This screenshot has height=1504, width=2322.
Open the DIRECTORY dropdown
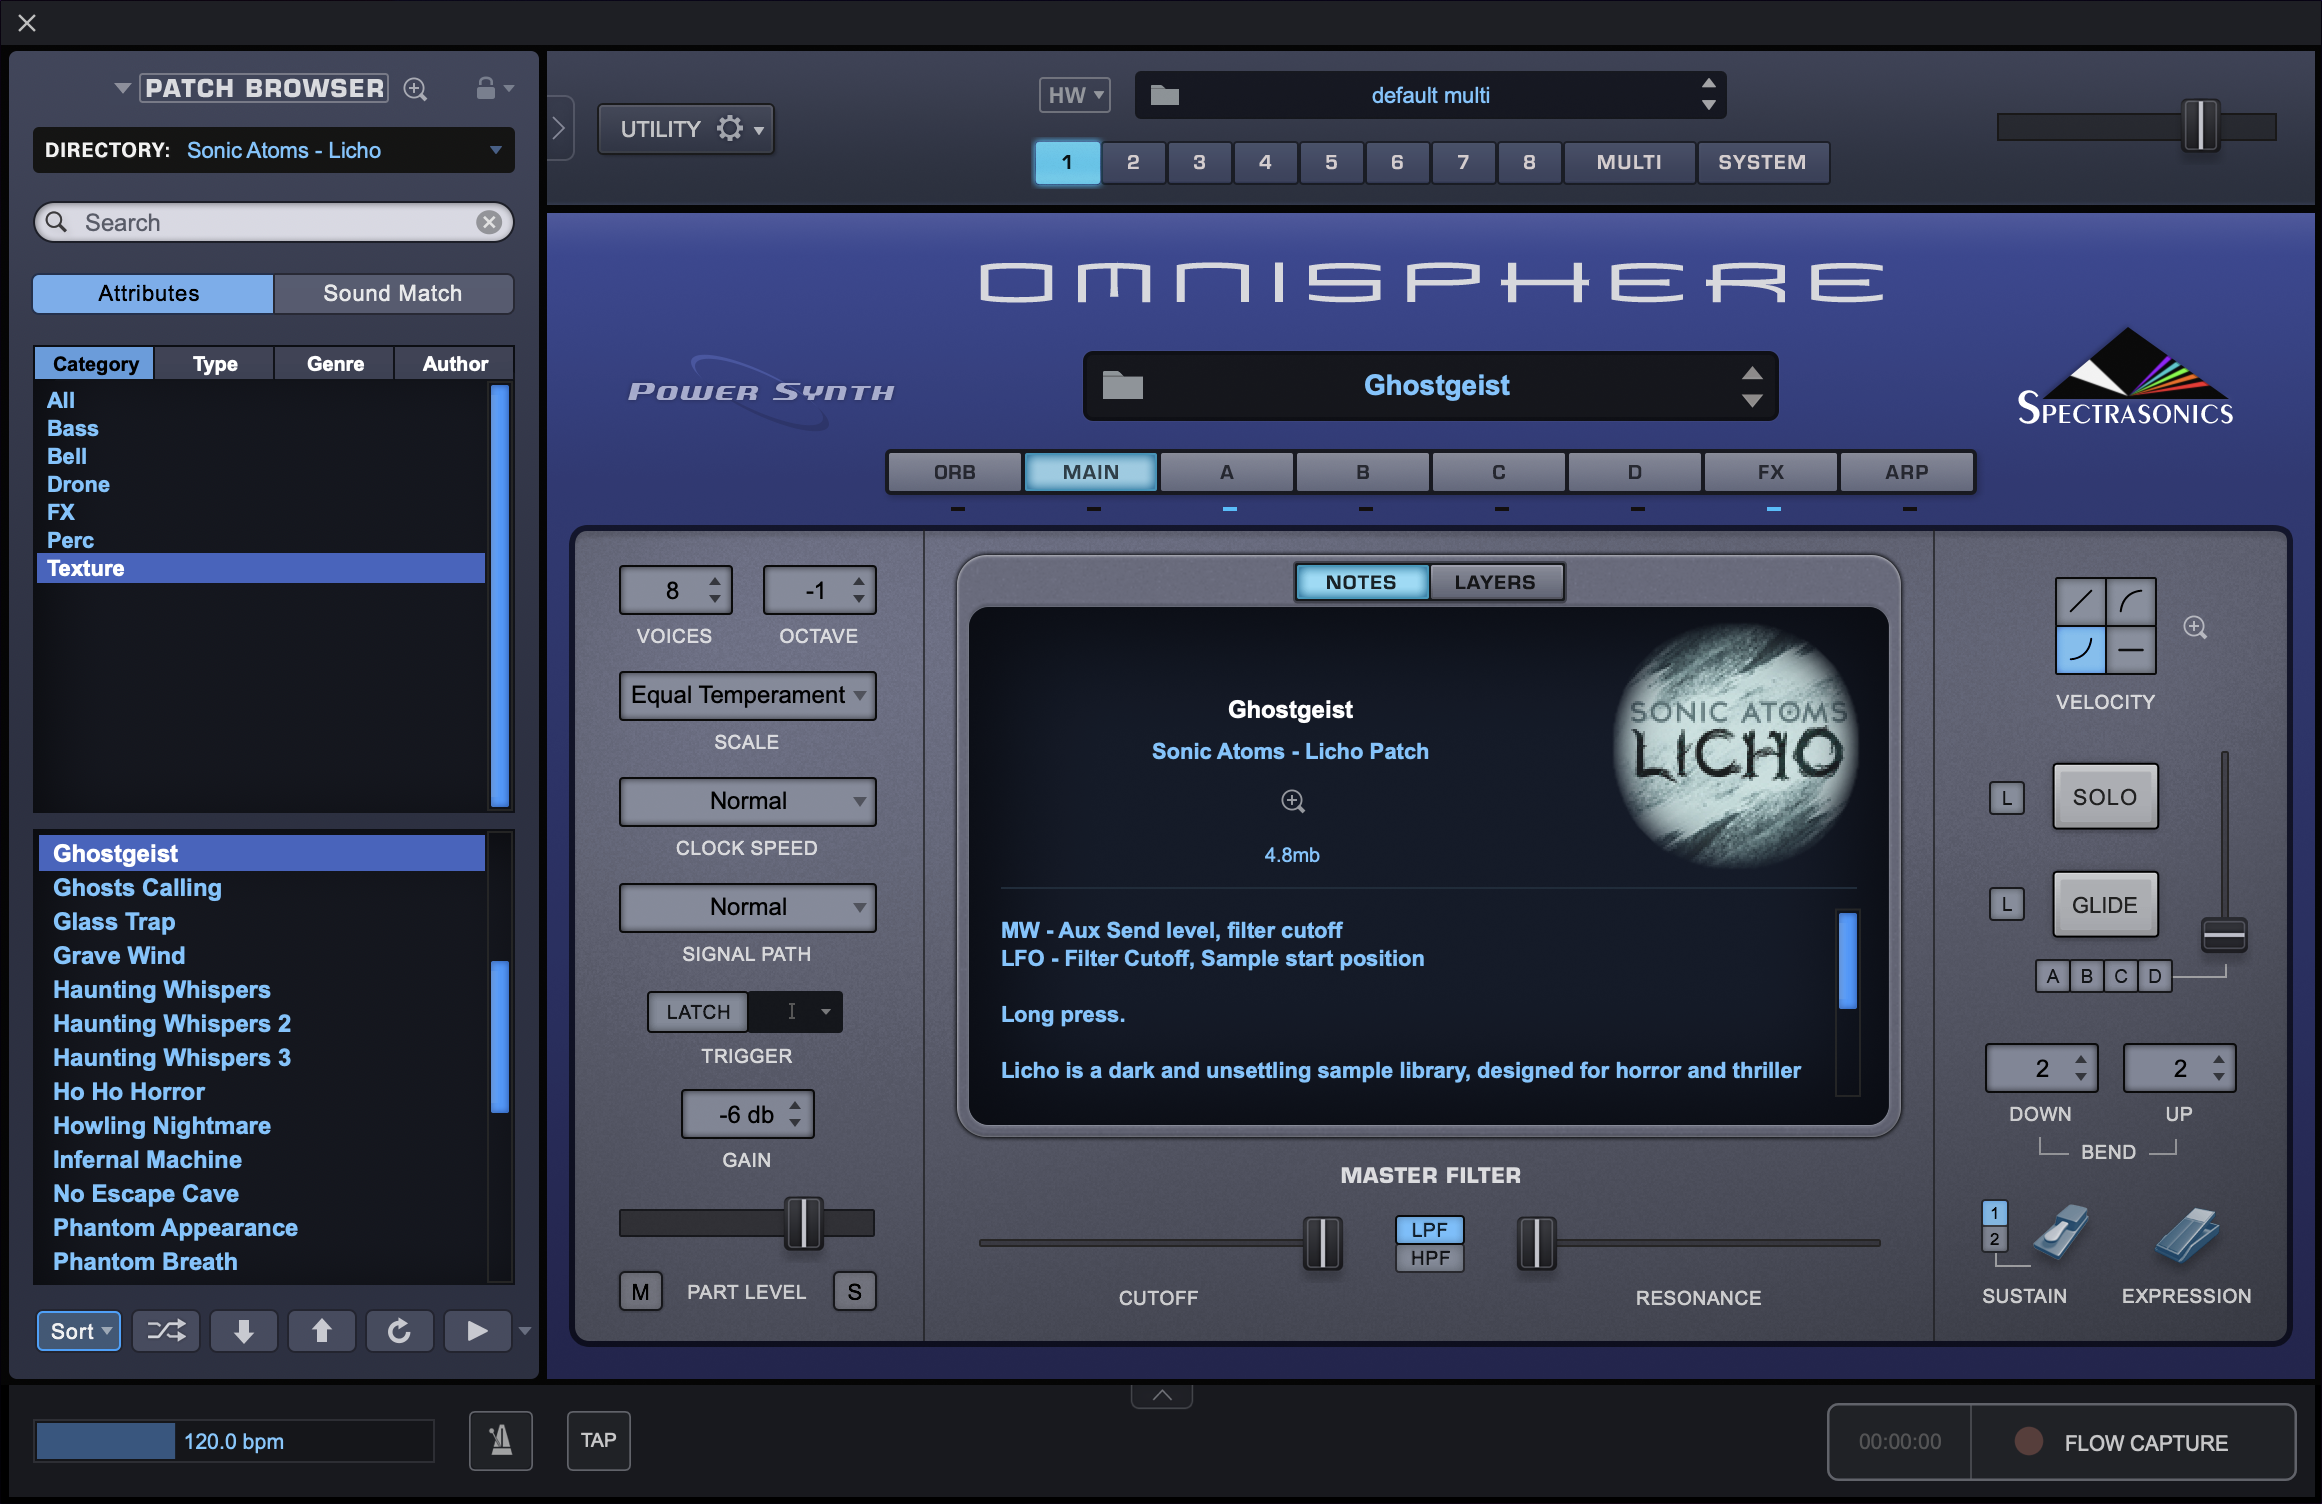point(274,150)
